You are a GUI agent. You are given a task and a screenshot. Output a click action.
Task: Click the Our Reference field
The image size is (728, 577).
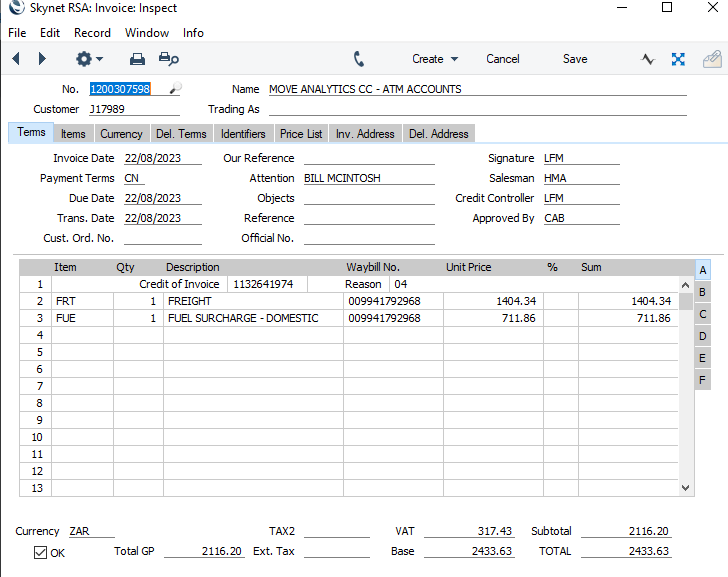(369, 158)
